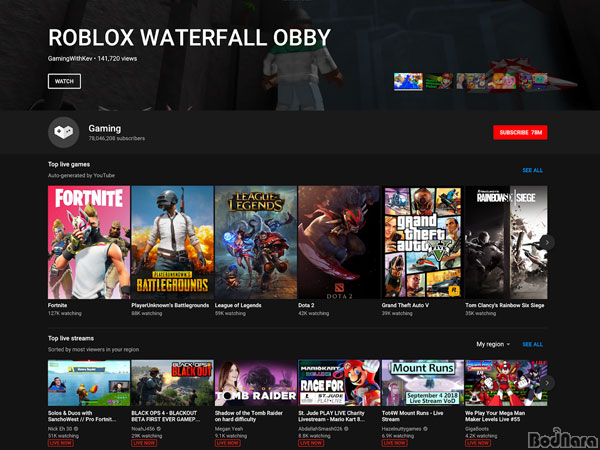Open the Tomb Raider stream thumbnail

tap(256, 383)
